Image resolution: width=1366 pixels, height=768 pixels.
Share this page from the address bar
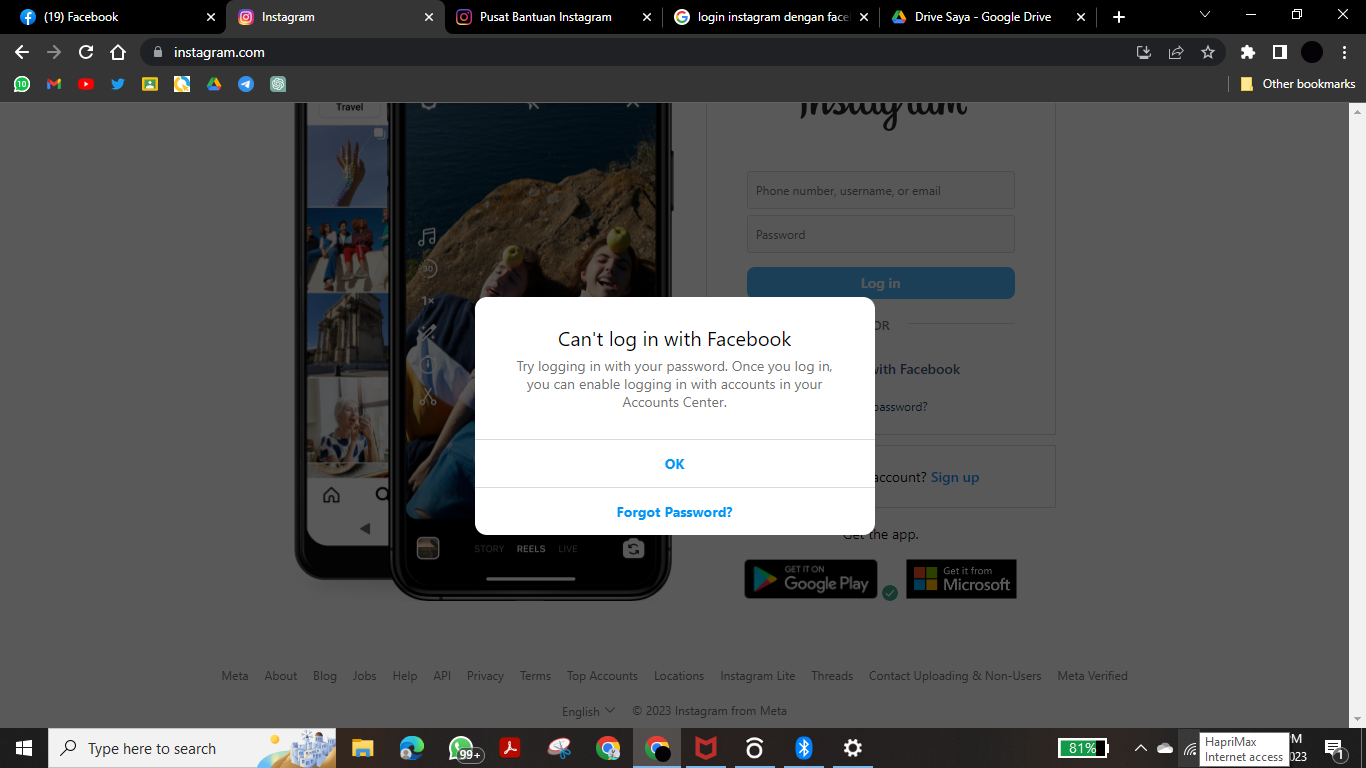(1176, 52)
